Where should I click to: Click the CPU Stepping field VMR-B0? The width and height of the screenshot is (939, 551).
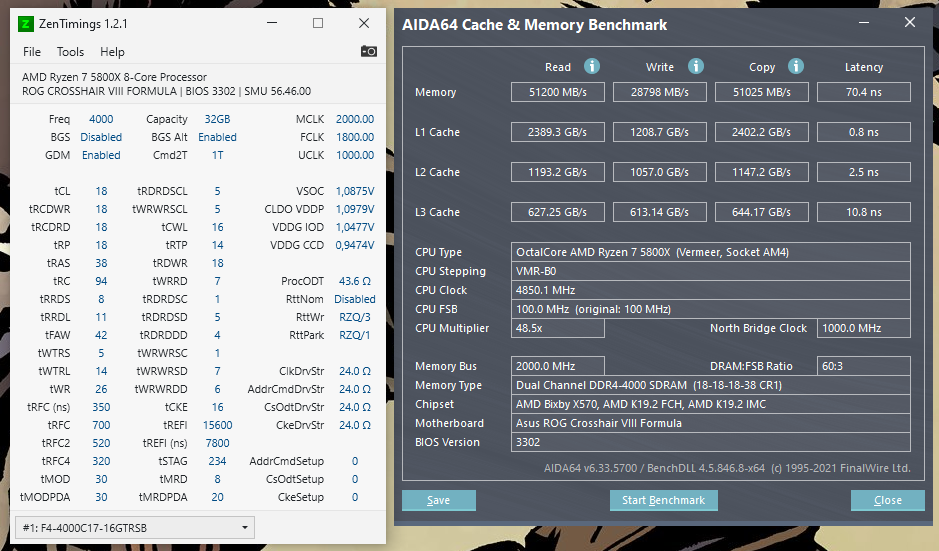coord(711,271)
